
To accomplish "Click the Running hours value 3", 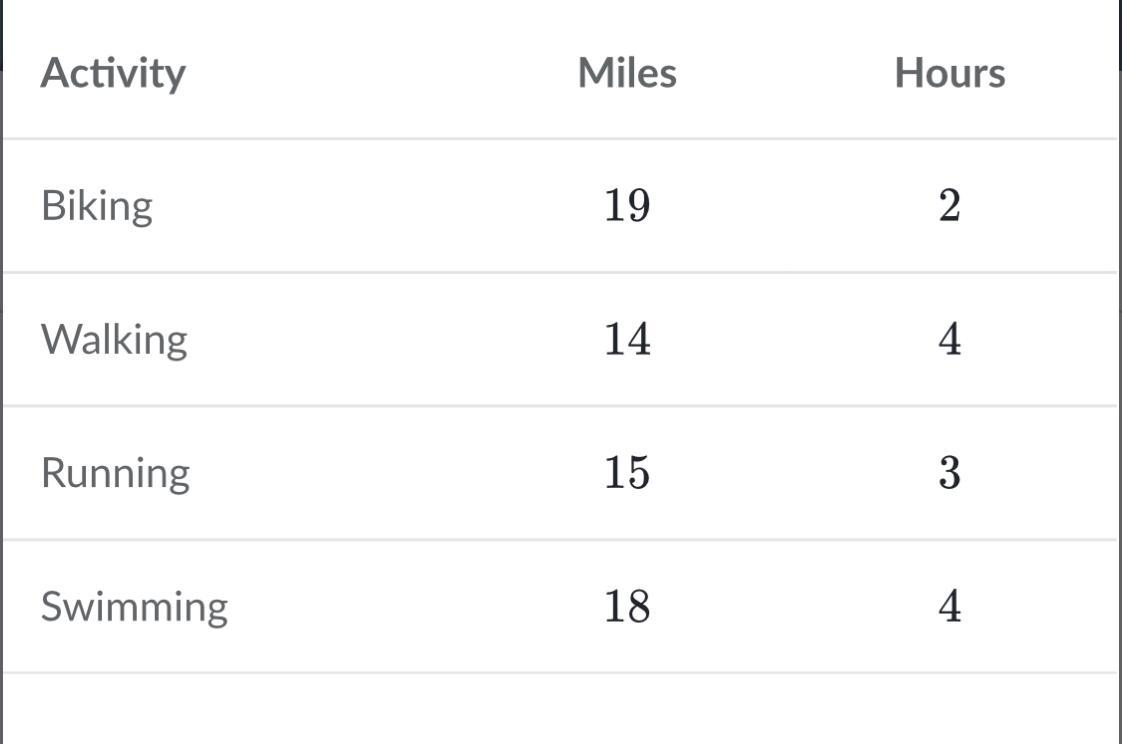I will point(949,472).
